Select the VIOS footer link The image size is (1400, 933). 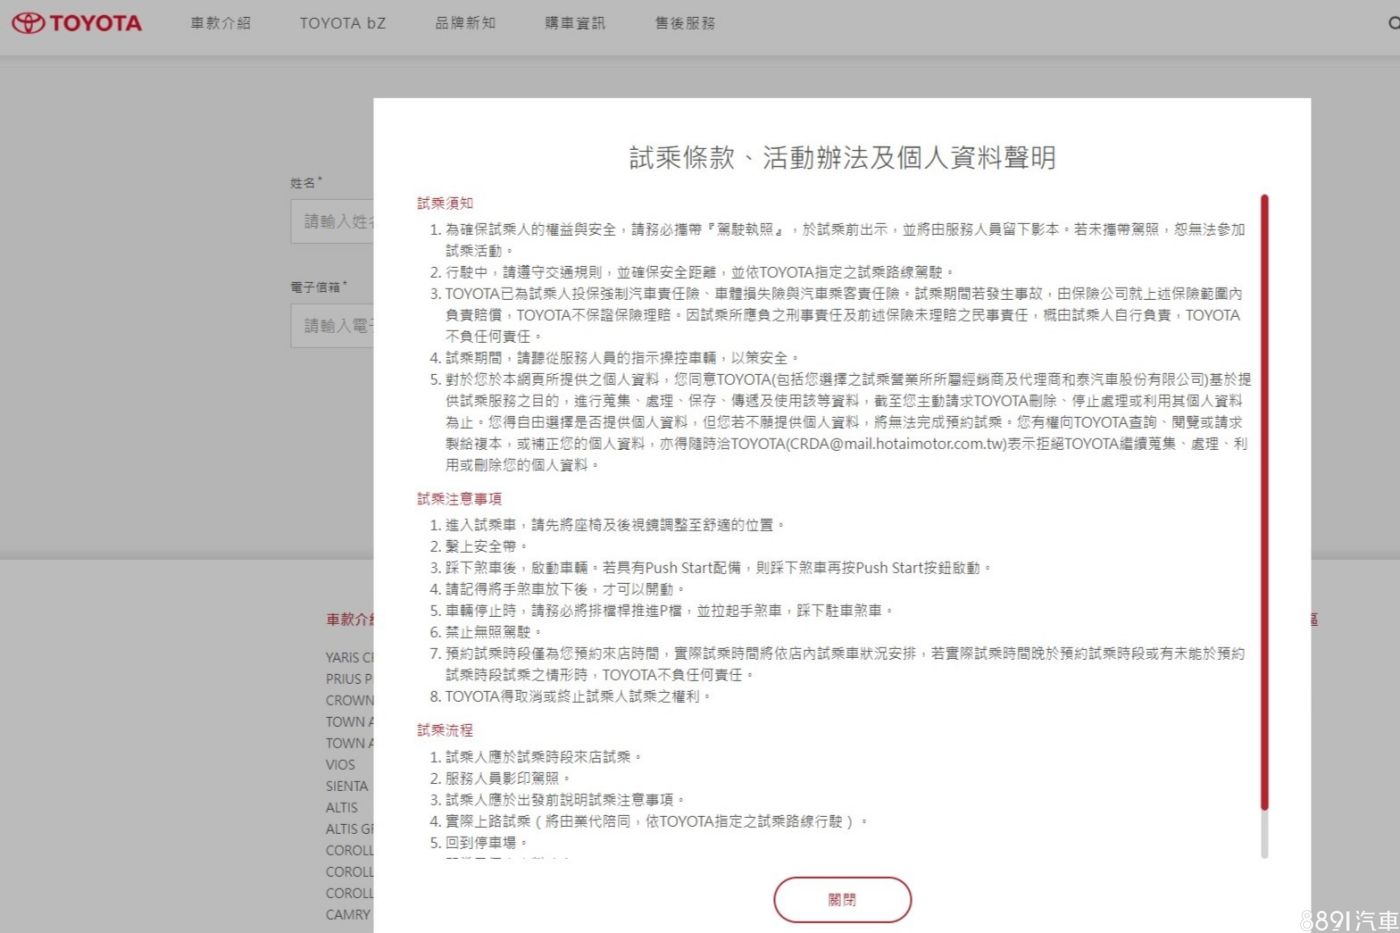[x=340, y=765]
